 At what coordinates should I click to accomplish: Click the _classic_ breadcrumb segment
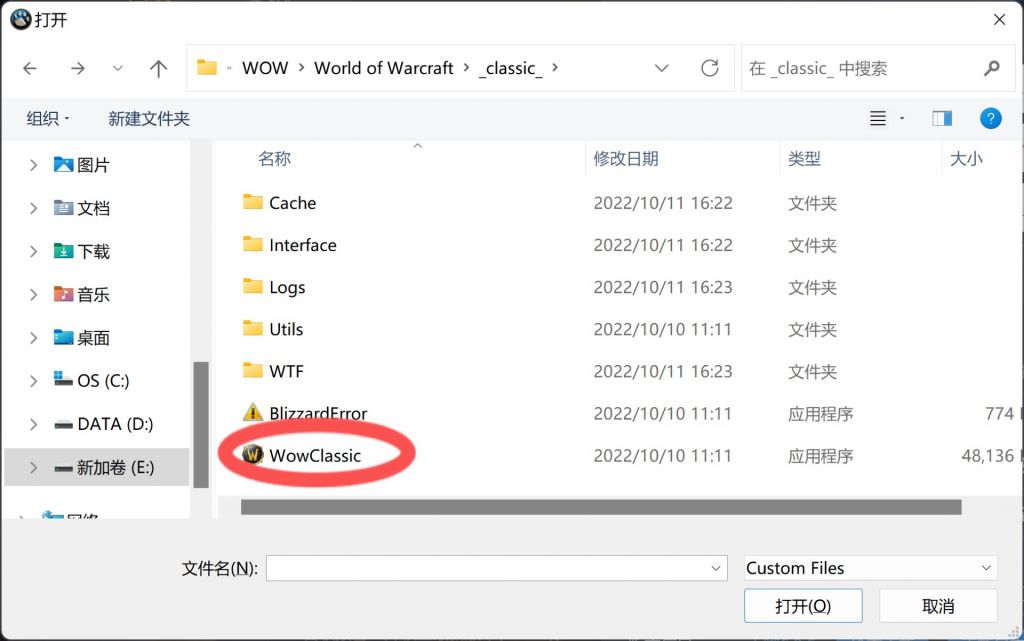coord(510,68)
